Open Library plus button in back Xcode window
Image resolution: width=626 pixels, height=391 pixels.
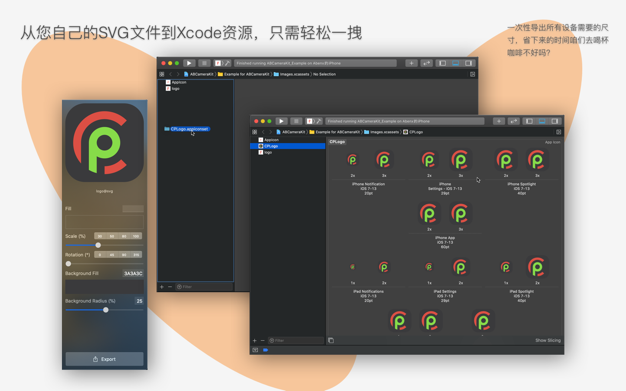pyautogui.click(x=411, y=63)
